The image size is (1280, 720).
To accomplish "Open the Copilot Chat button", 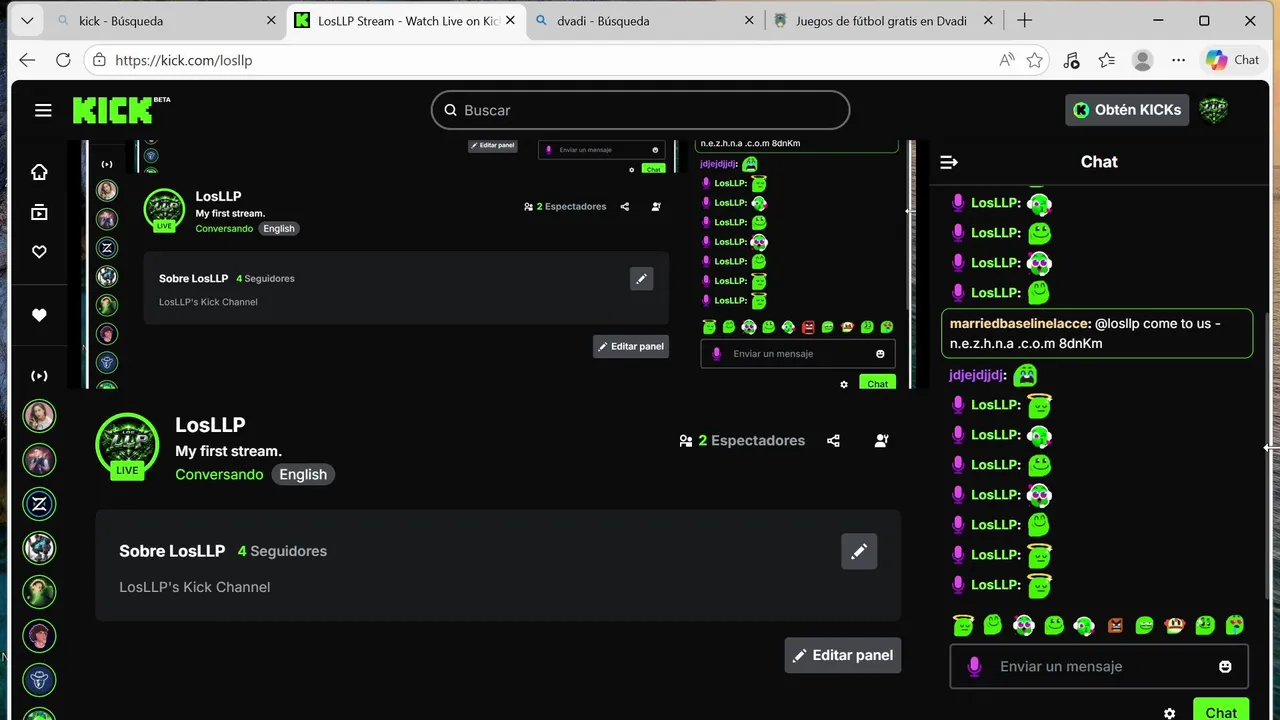I will [1232, 60].
